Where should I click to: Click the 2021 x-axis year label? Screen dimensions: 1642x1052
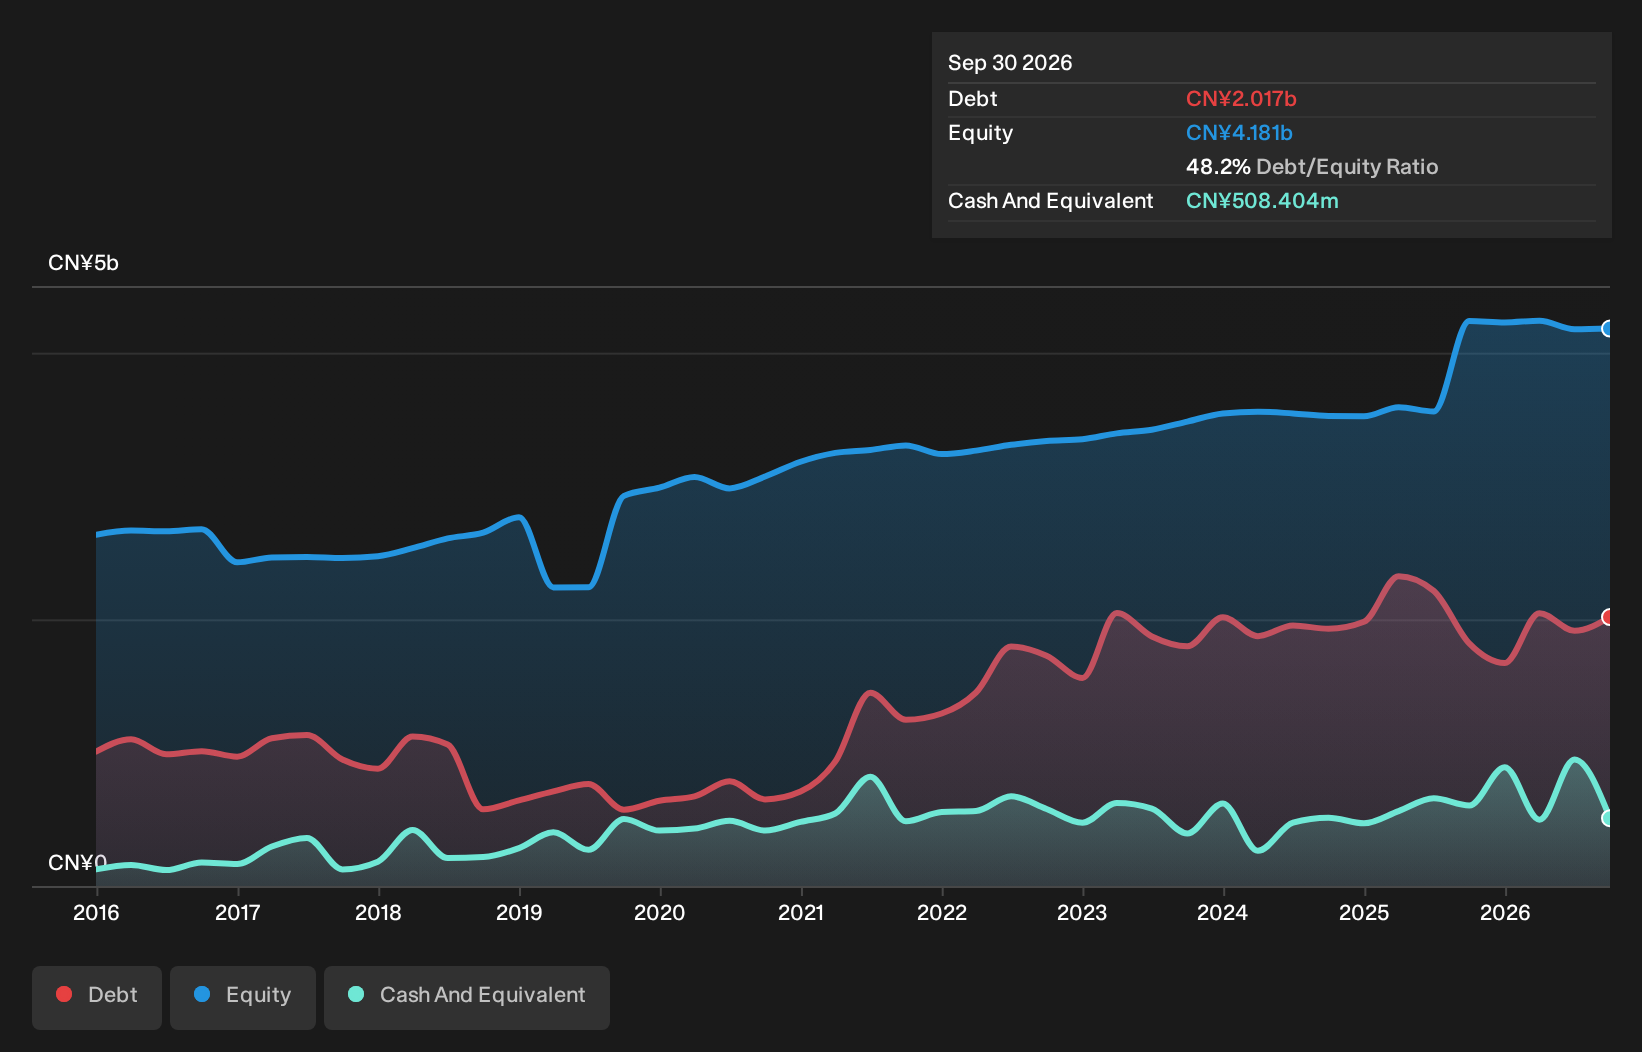(801, 912)
